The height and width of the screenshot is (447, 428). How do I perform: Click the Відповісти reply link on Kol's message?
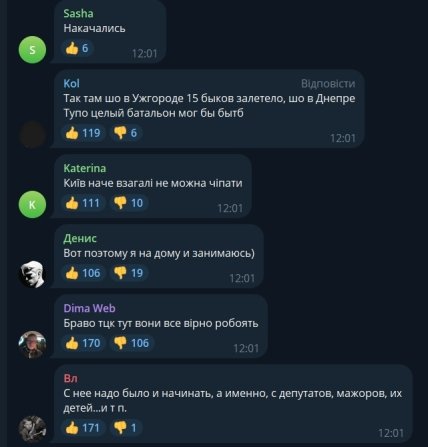tap(328, 83)
